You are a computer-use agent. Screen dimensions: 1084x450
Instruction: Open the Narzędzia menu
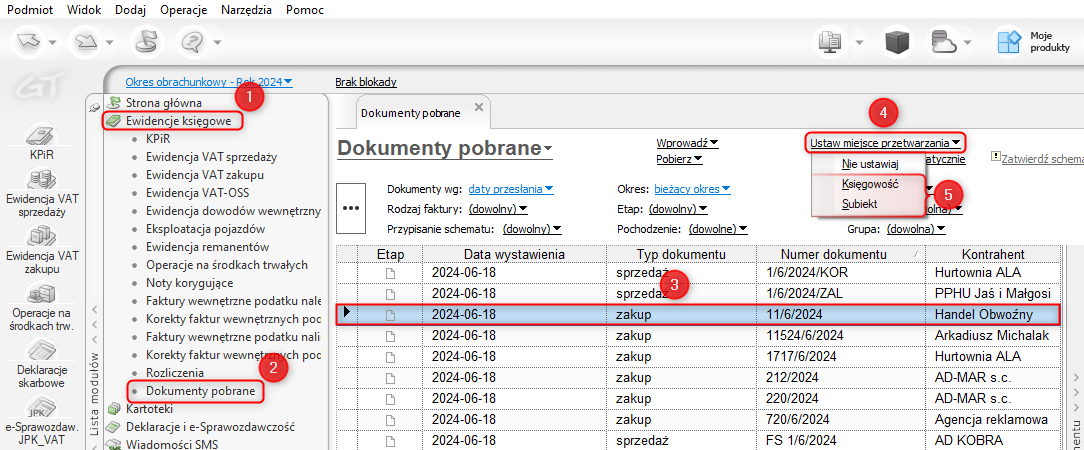coord(246,10)
